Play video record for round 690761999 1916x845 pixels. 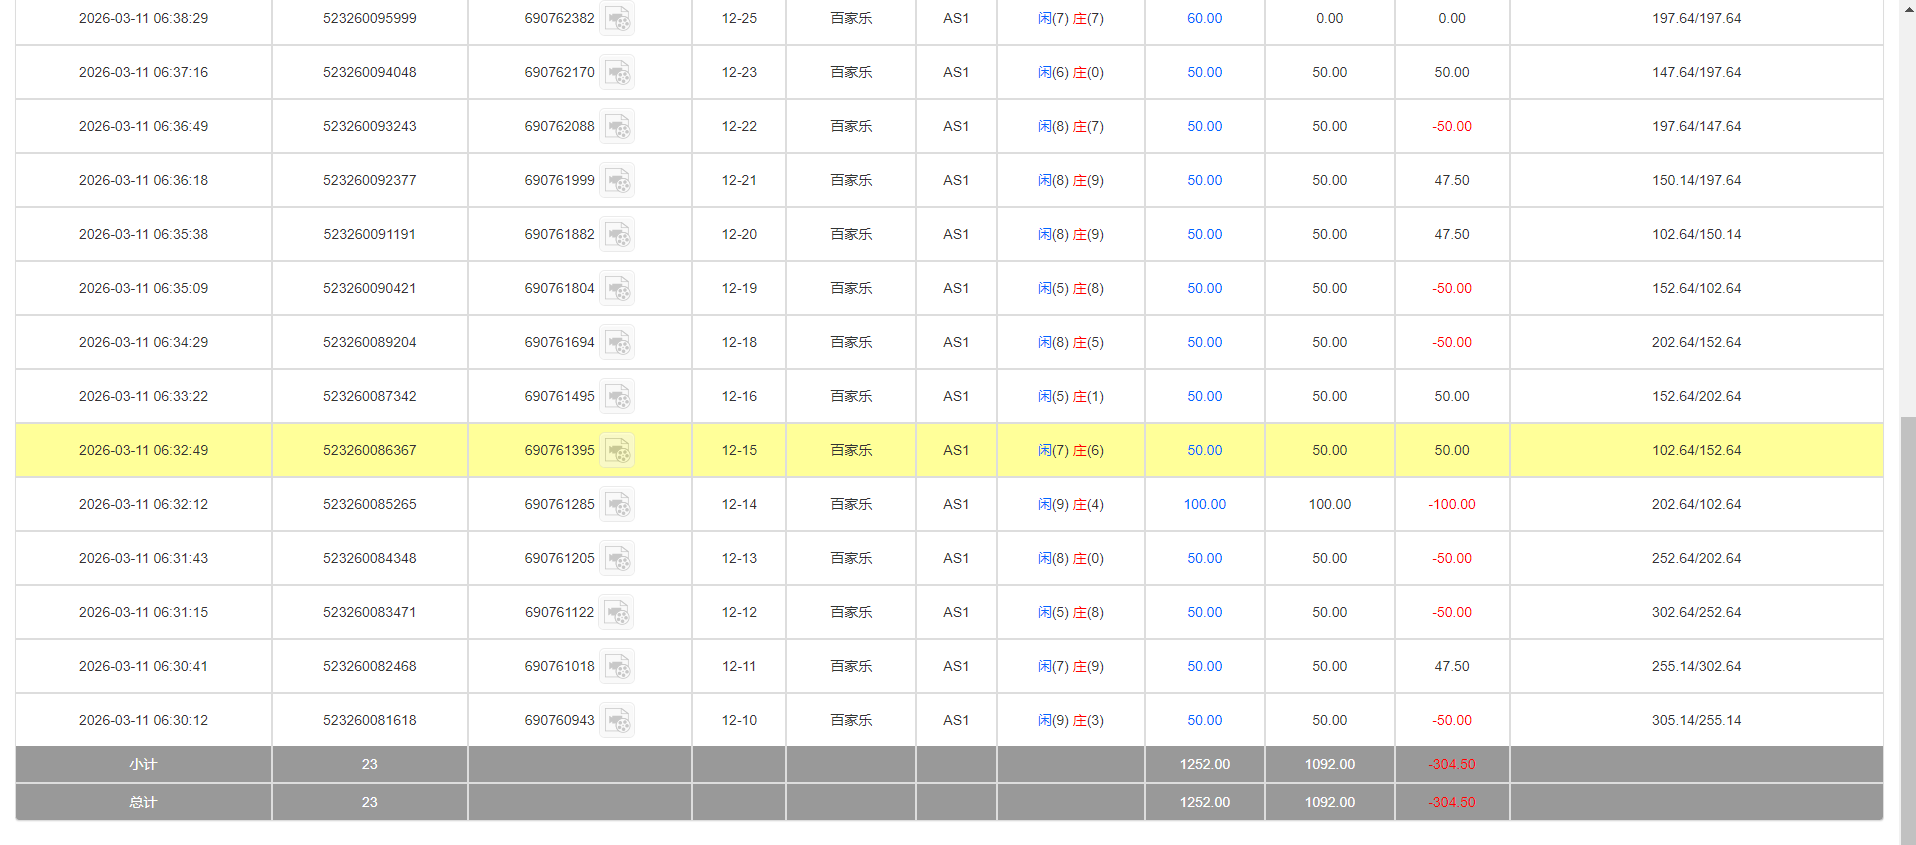coord(618,181)
